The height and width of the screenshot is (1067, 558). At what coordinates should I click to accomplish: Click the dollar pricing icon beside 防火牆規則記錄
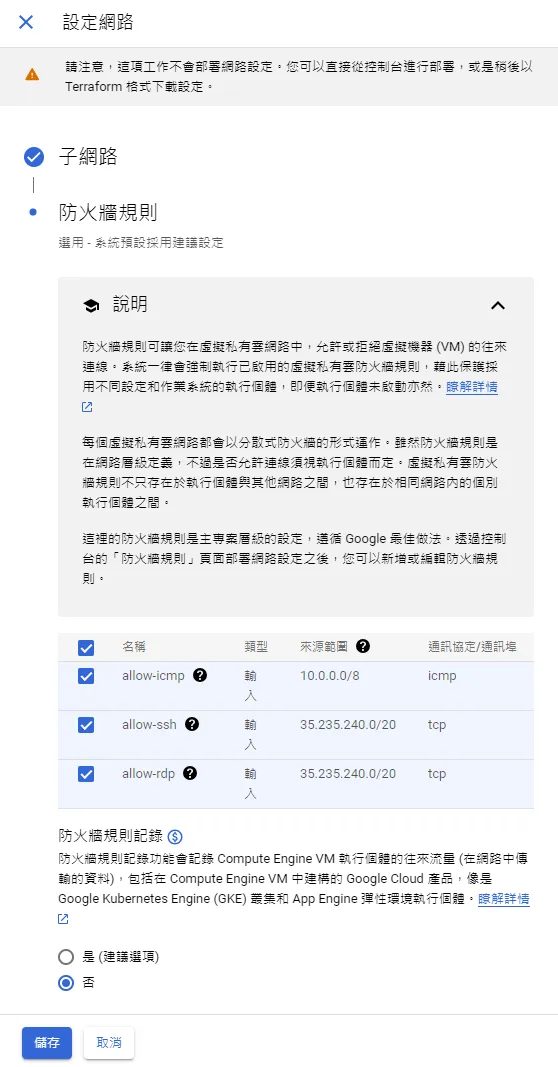(175, 836)
